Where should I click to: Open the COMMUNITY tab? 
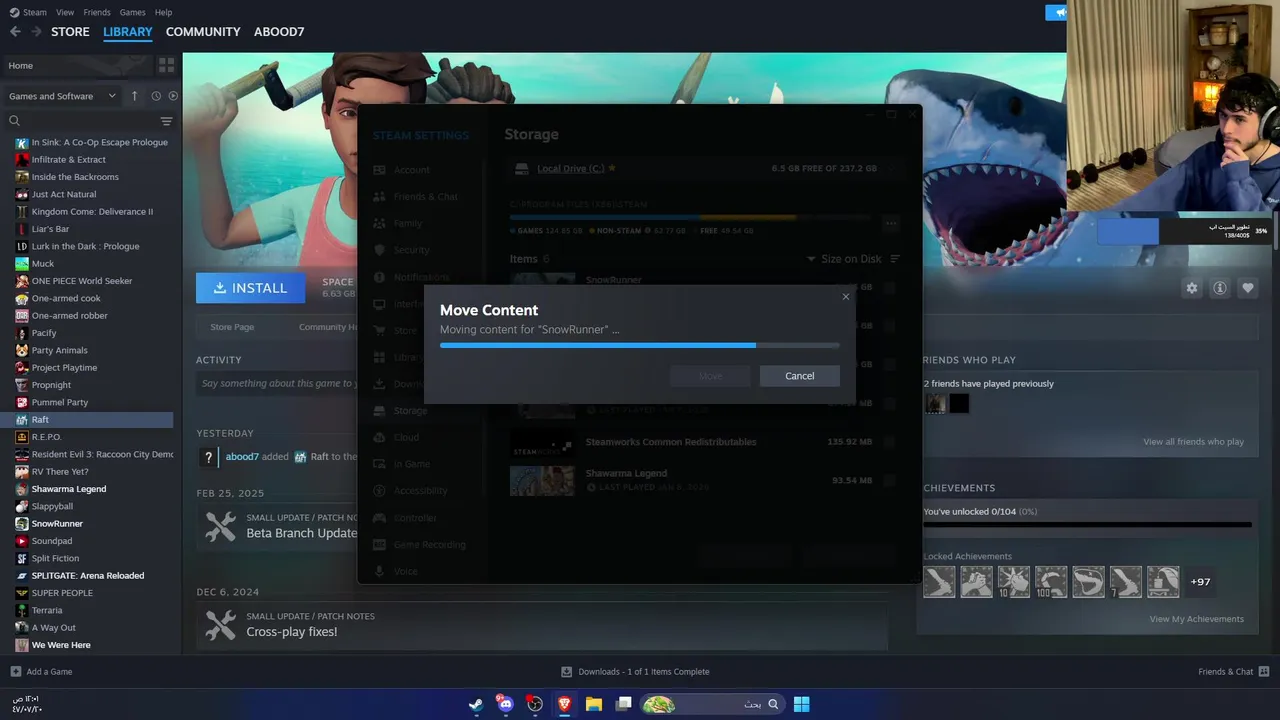(203, 32)
